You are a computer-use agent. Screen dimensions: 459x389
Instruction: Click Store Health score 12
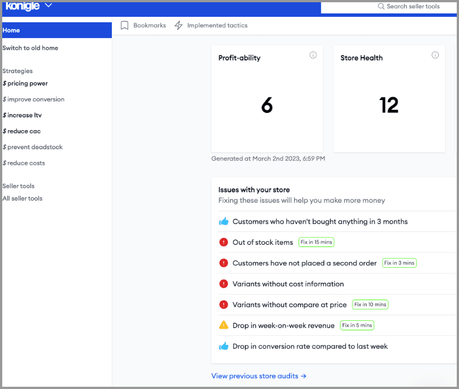[389, 105]
